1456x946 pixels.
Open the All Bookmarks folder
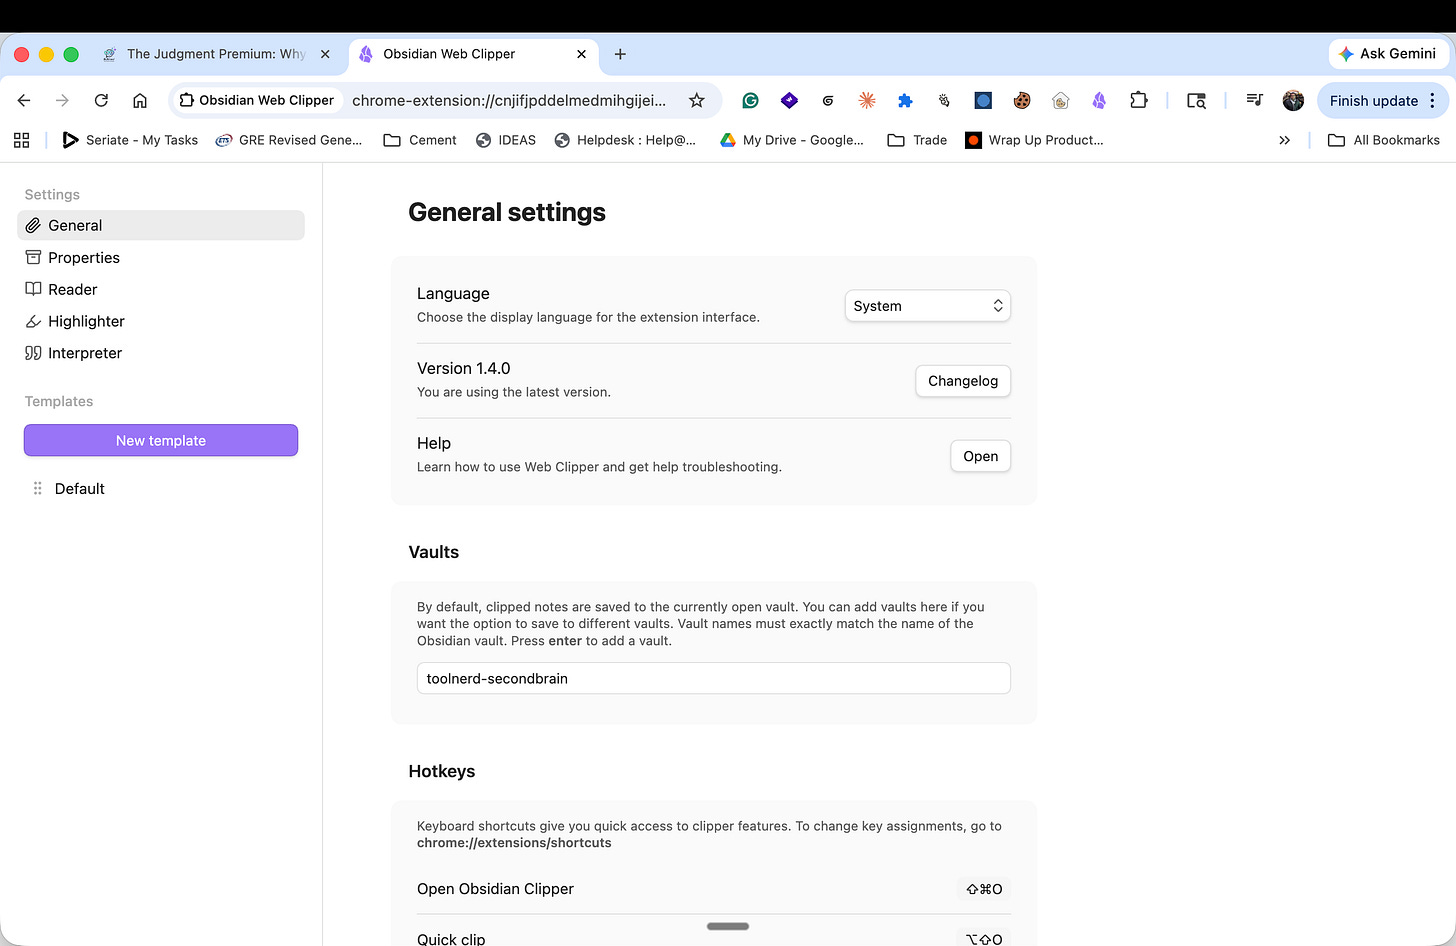click(x=1384, y=140)
